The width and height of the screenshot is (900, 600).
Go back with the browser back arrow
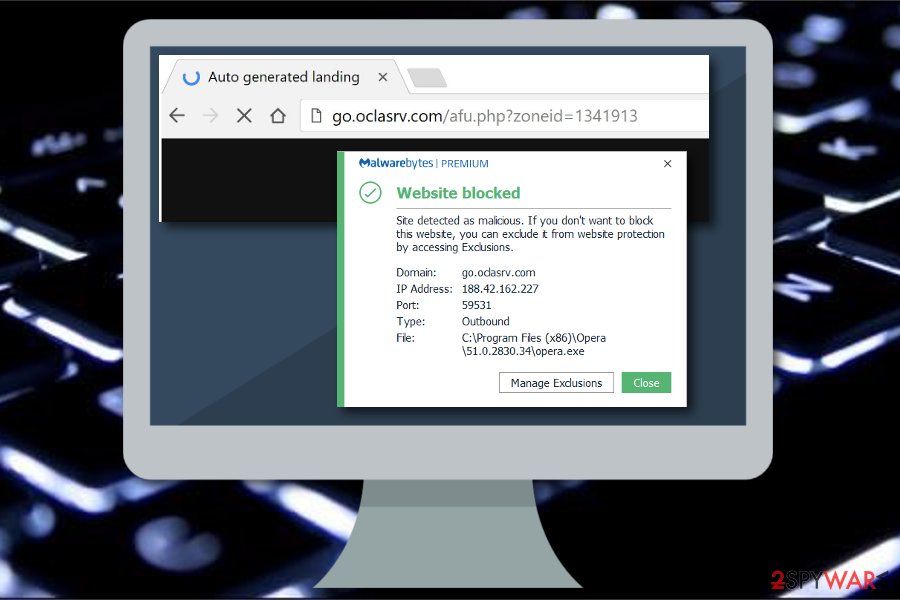pos(177,115)
